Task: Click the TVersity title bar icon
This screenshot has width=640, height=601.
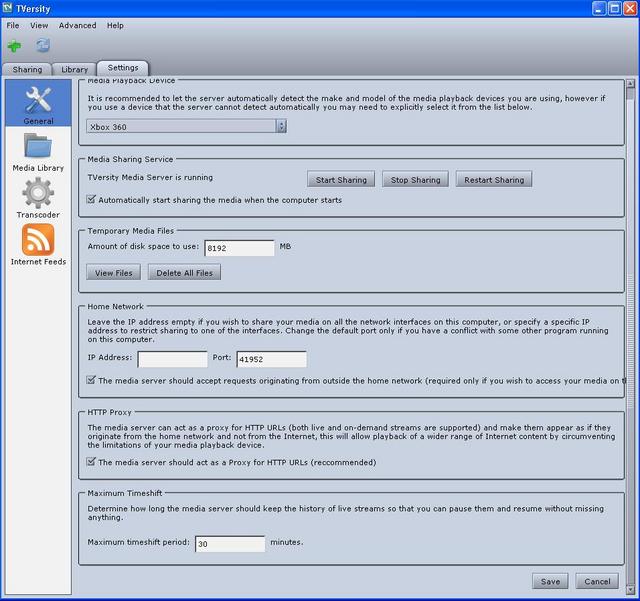Action: click(9, 9)
